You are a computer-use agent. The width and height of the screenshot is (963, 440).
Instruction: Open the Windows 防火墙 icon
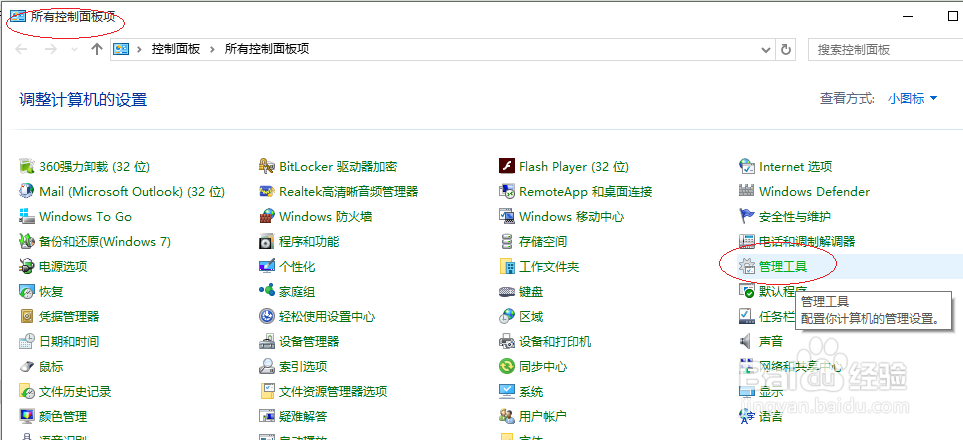tap(266, 217)
